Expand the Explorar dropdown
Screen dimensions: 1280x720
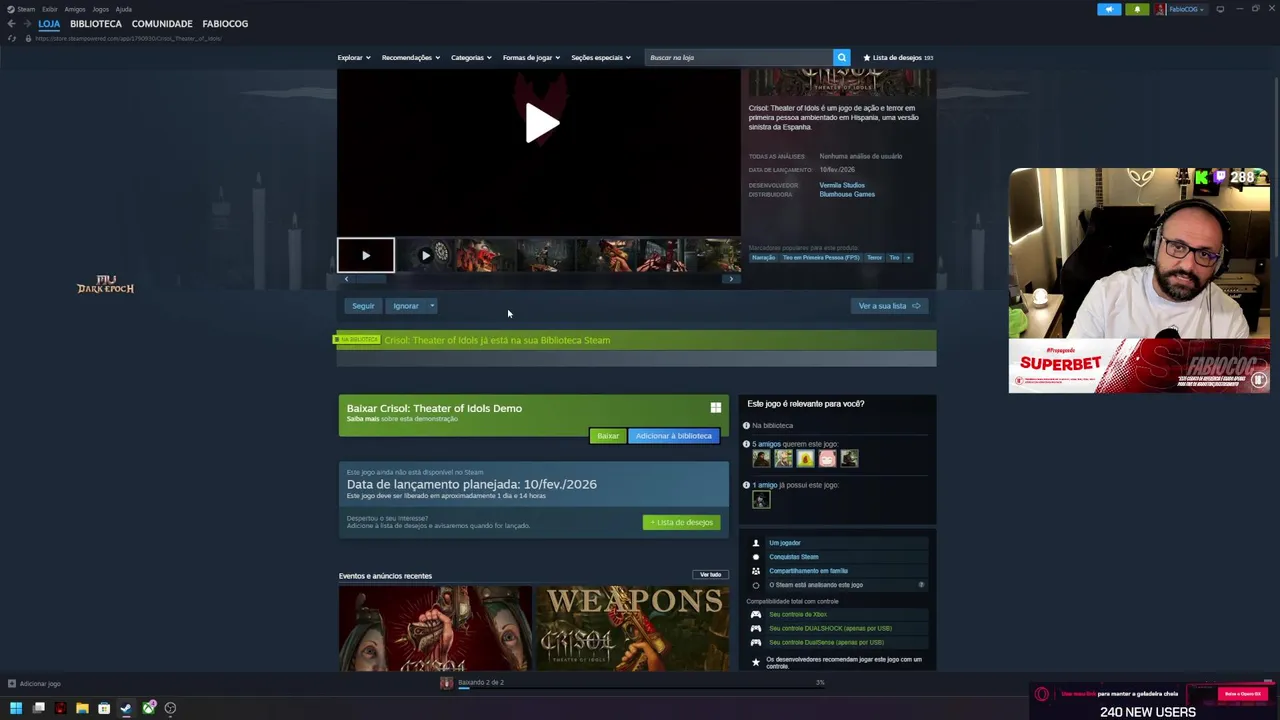(x=354, y=57)
